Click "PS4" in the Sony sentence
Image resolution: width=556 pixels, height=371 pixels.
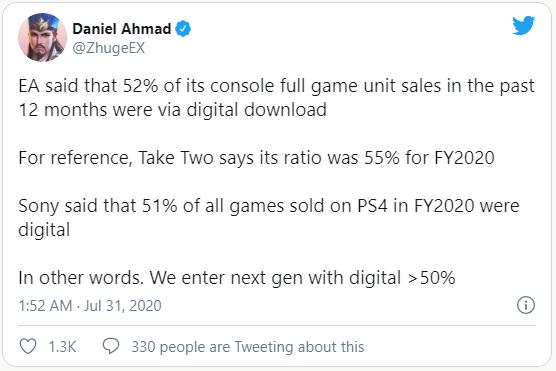[372, 206]
